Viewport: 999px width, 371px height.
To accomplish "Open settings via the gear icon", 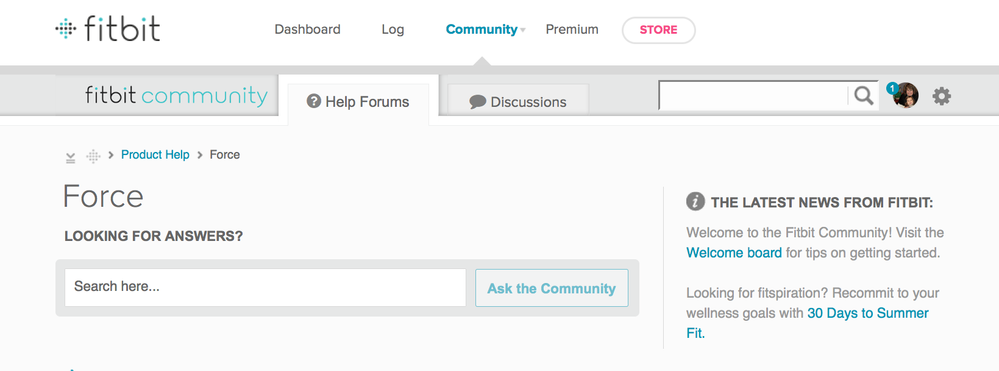I will pos(941,96).
